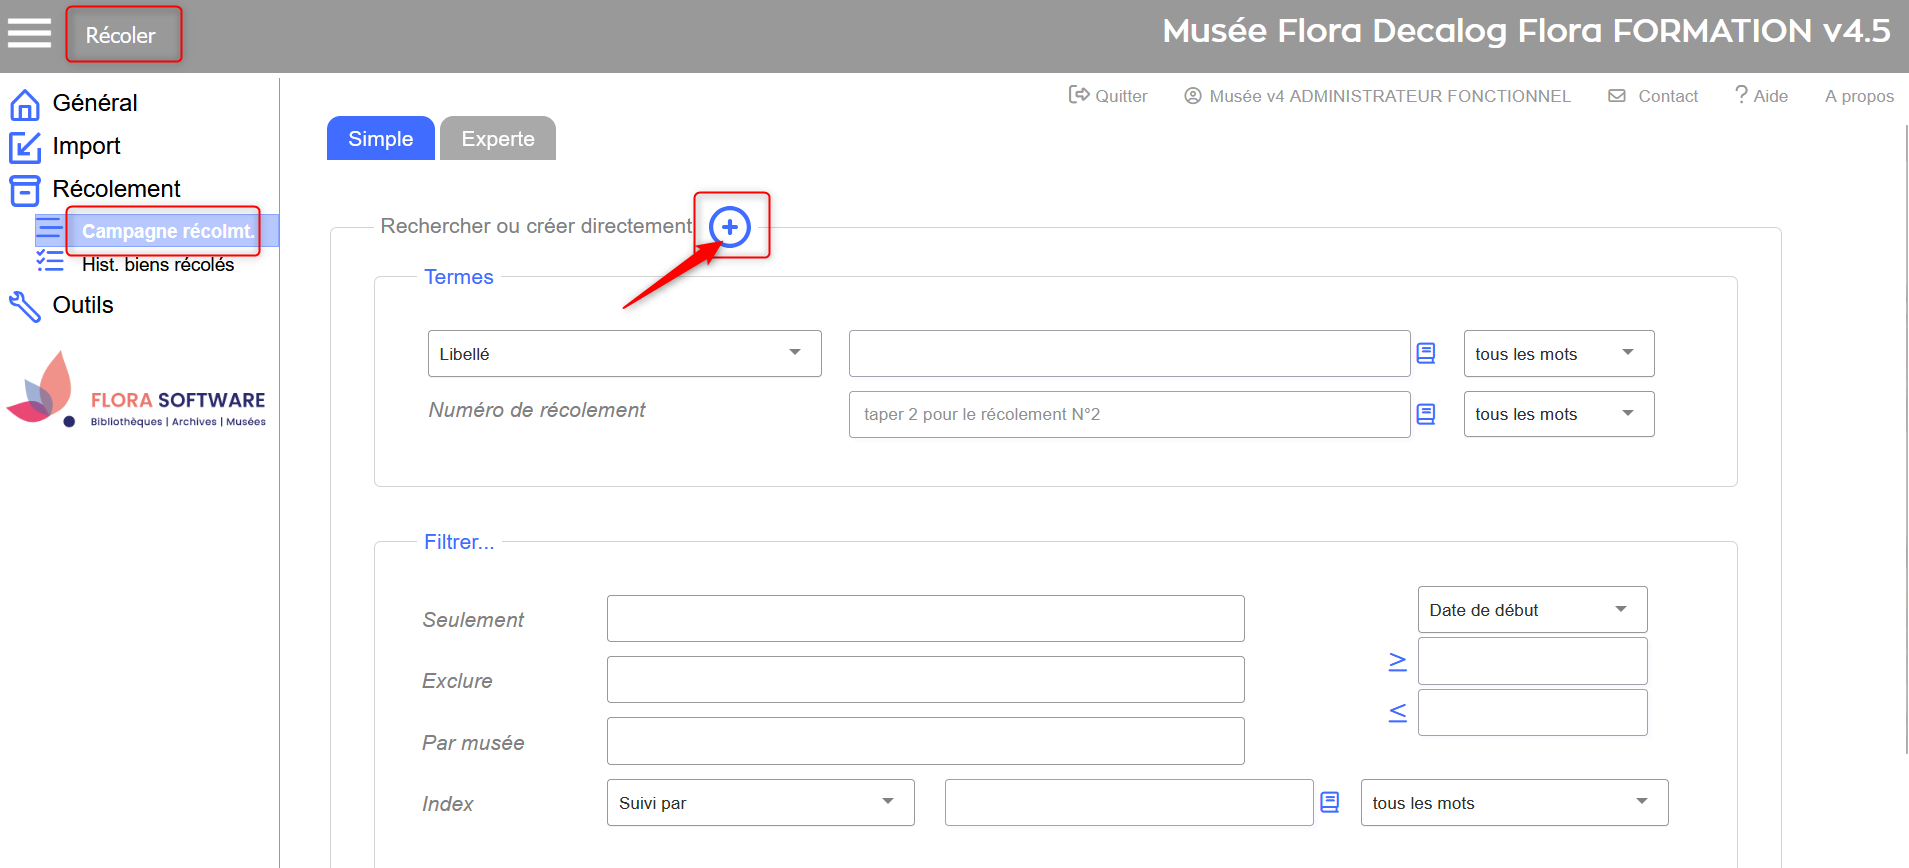The height and width of the screenshot is (868, 1909).
Task: Open index list icon beside Libellé field
Action: point(1426,353)
